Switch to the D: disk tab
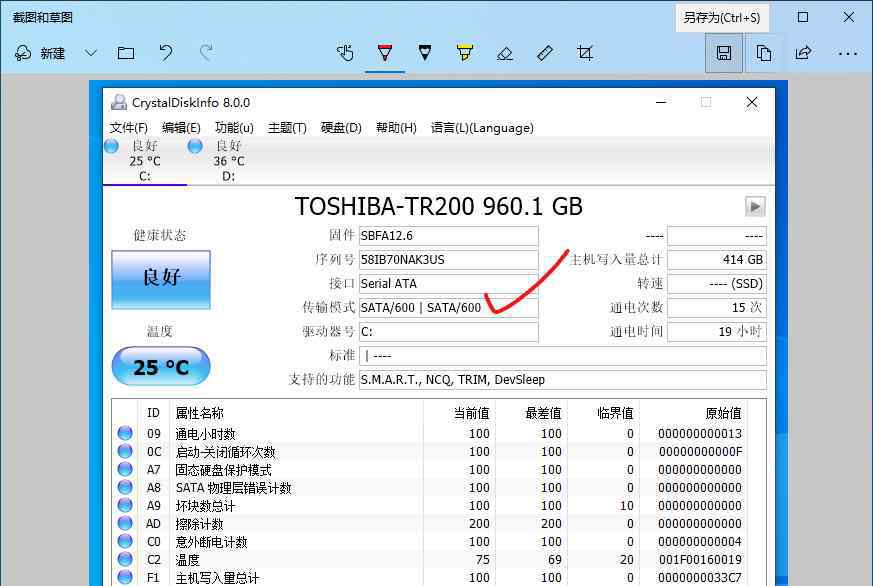 click(x=228, y=161)
